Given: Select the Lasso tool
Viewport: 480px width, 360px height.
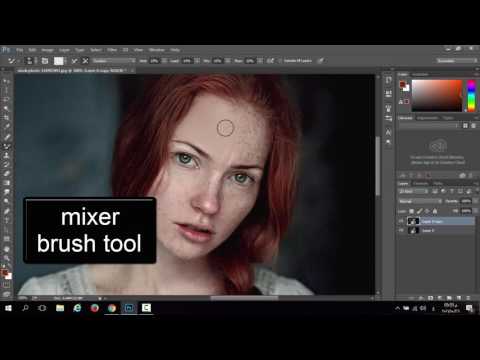Looking at the screenshot, I should pyautogui.click(x=6, y=99).
